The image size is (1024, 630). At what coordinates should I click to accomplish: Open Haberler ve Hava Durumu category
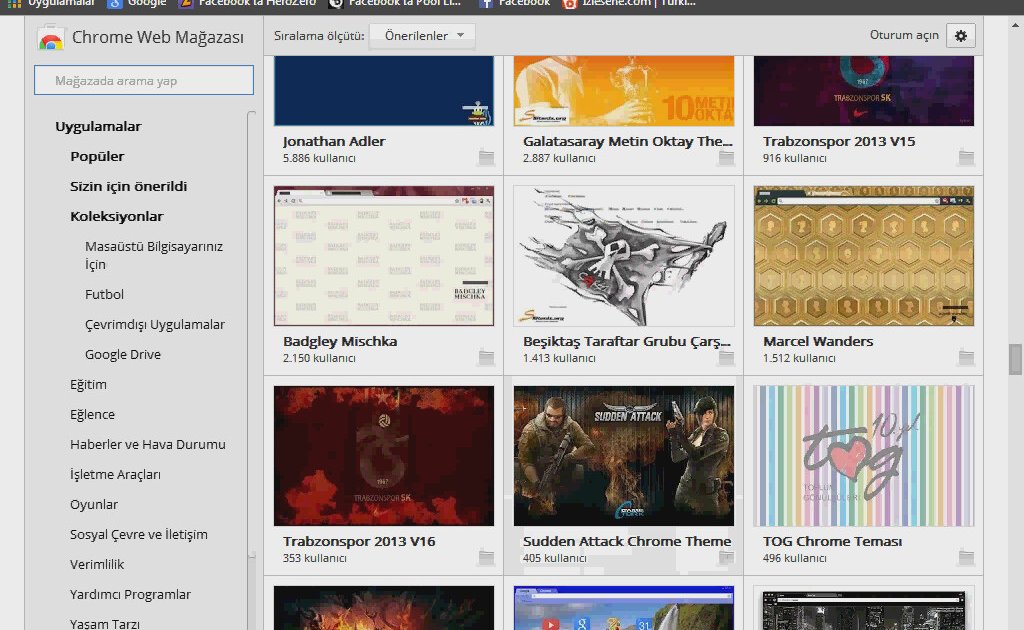[x=148, y=445]
